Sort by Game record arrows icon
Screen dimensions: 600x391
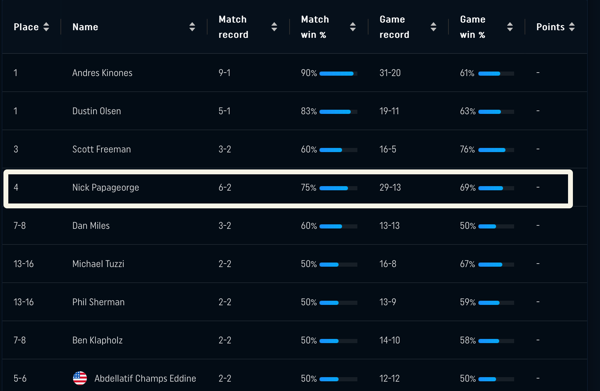433,27
